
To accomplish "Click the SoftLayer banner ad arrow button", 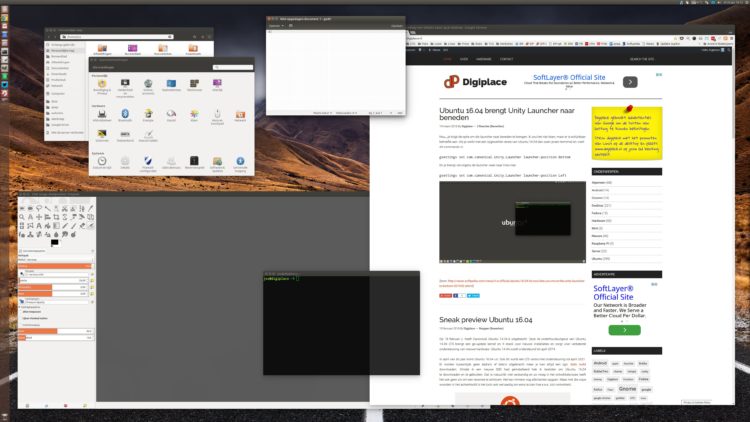I will tap(630, 82).
